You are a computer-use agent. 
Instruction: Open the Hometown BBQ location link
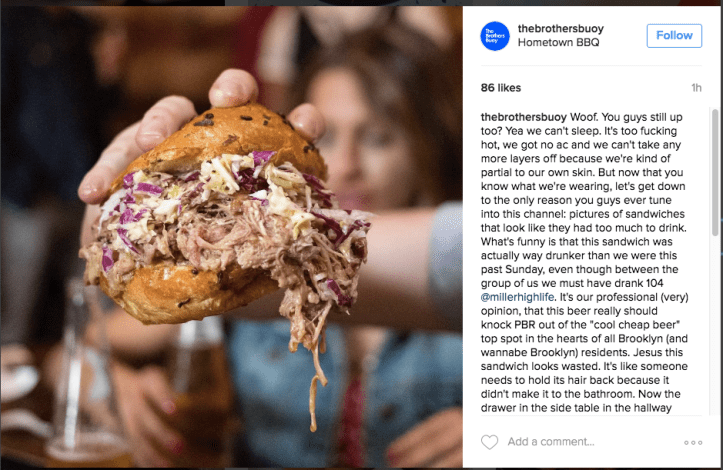[558, 42]
